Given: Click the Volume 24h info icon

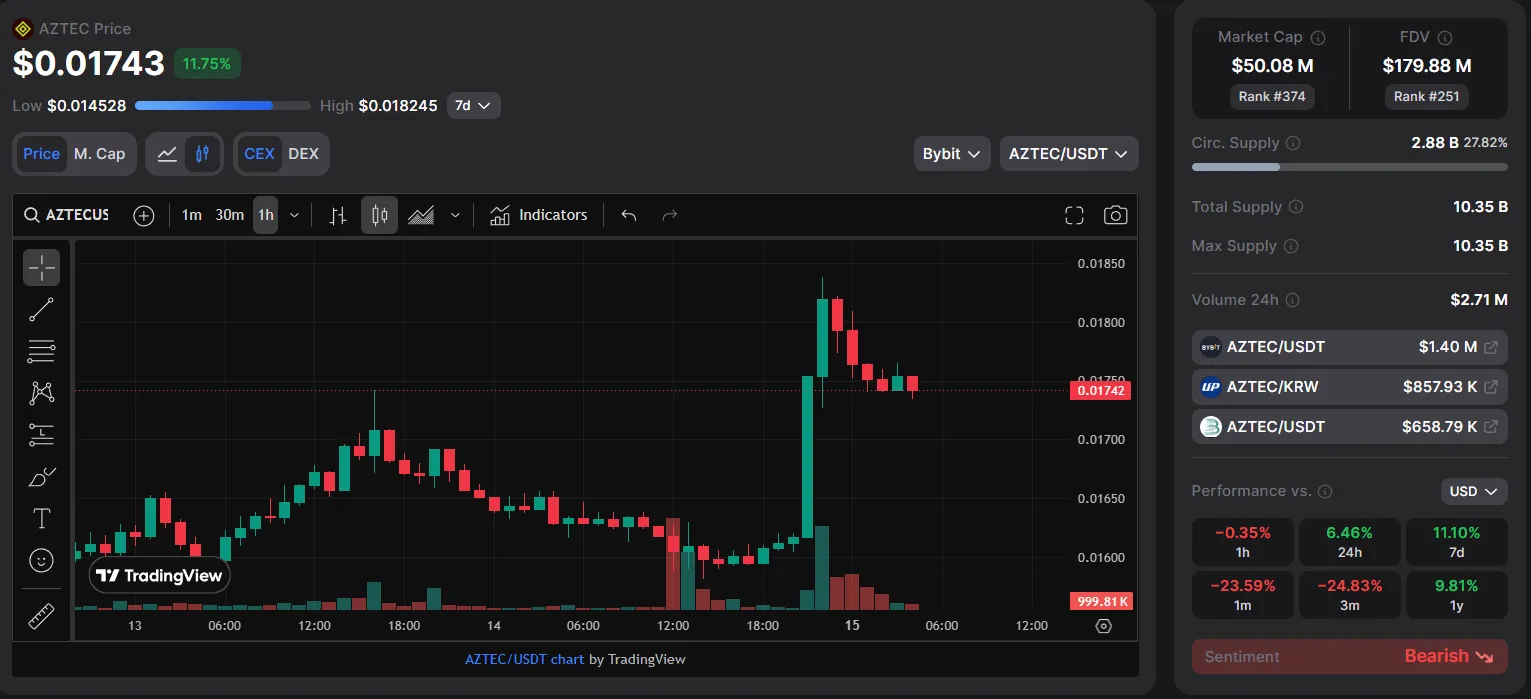Looking at the screenshot, I should 1292,300.
